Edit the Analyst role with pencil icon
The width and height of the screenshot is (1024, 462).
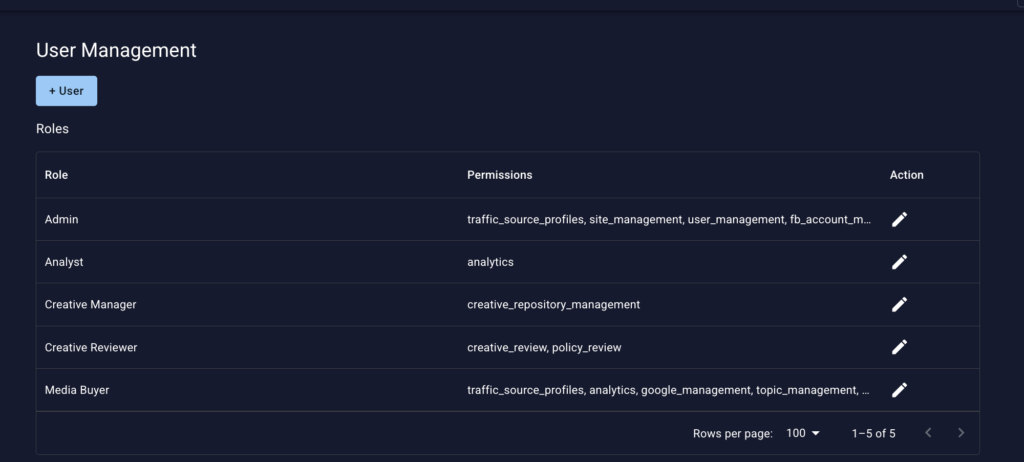899,262
